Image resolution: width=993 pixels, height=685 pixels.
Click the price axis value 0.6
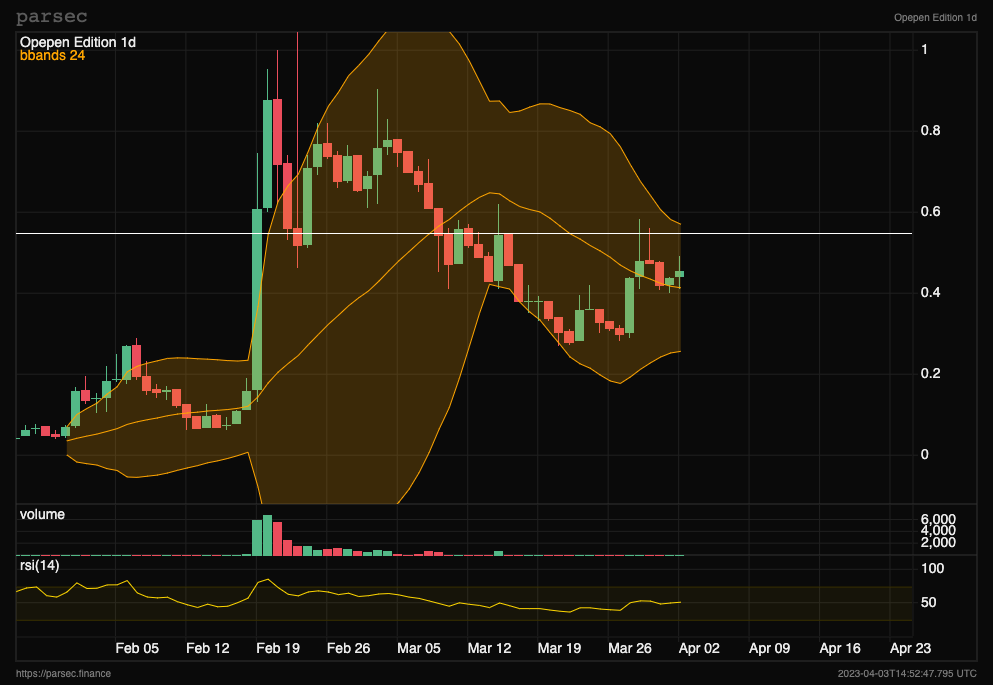[x=930, y=211]
